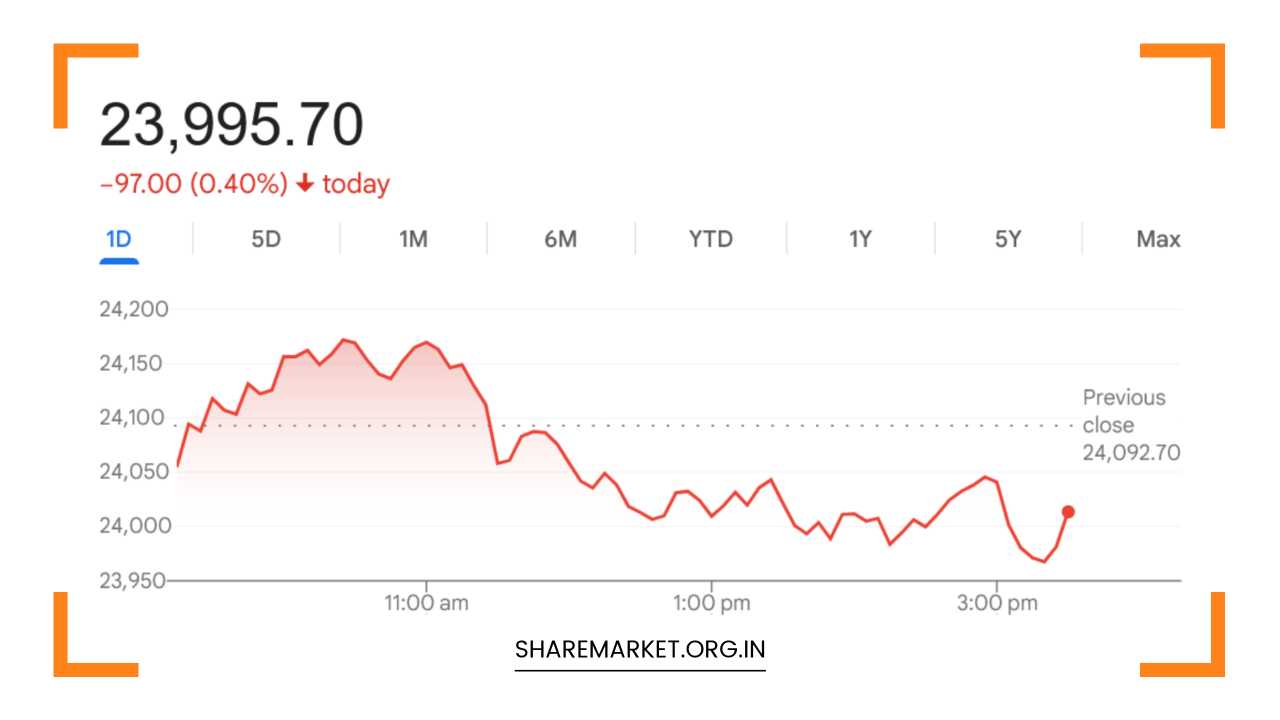Select the 1D time range tab

pos(119,239)
